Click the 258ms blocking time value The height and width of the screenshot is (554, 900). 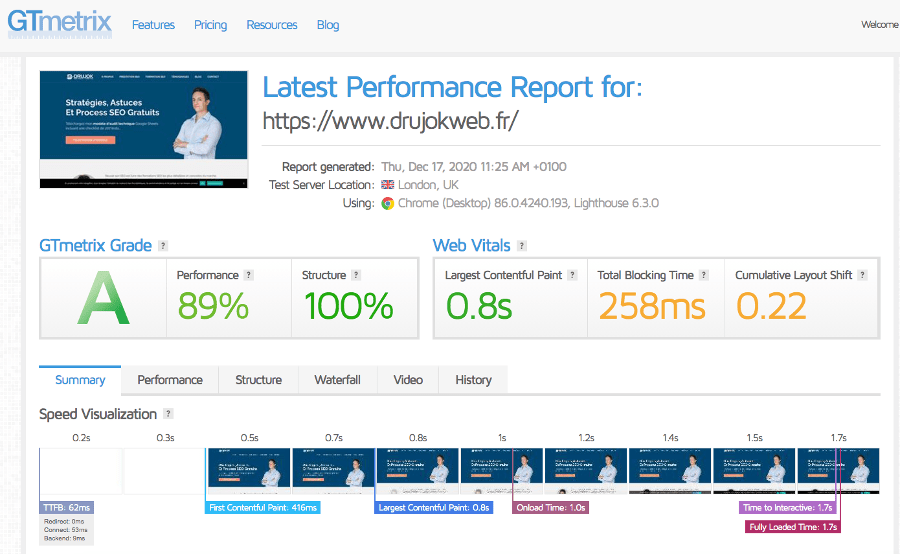[652, 305]
